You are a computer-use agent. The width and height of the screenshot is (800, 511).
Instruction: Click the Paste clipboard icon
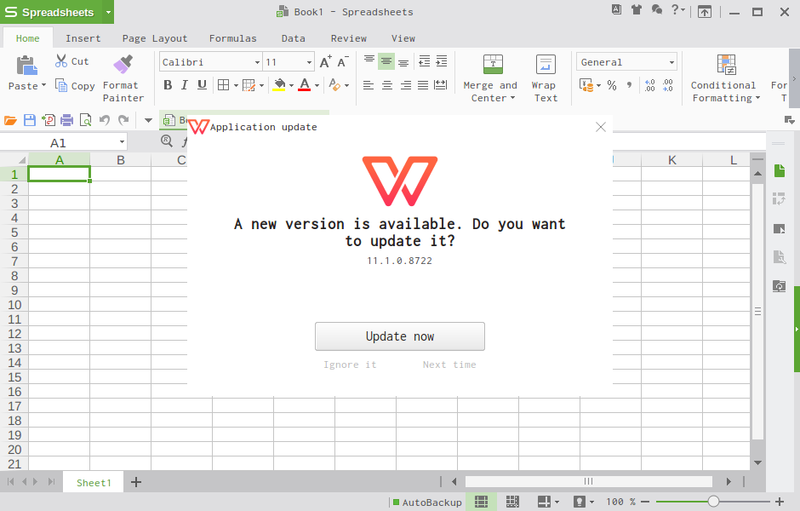(27, 66)
